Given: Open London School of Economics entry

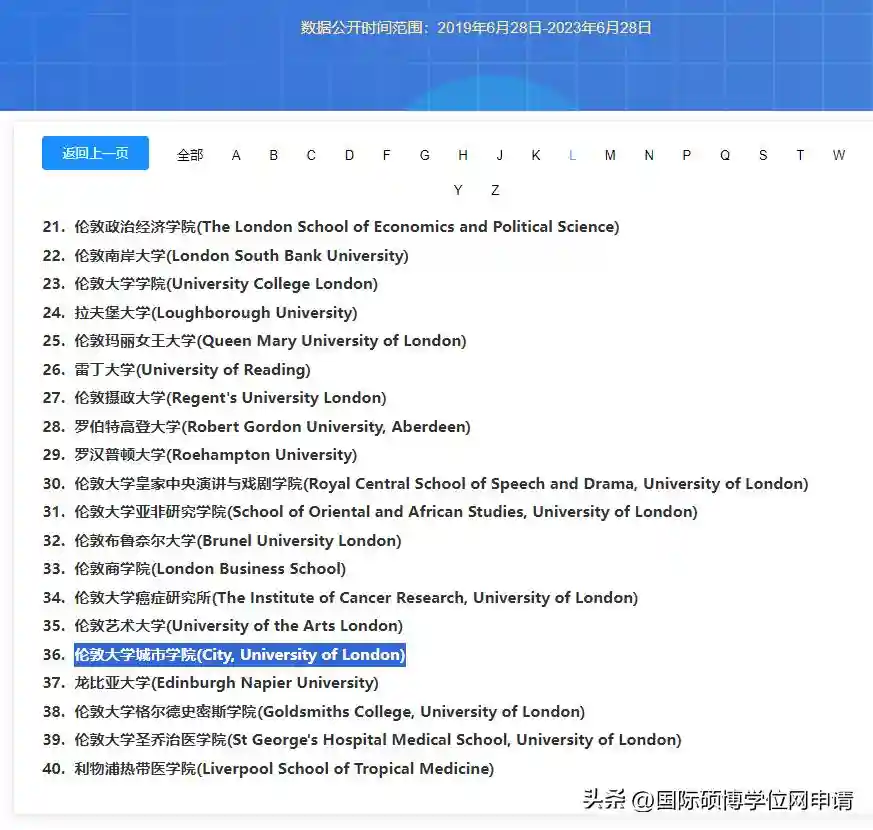Looking at the screenshot, I should tap(346, 227).
